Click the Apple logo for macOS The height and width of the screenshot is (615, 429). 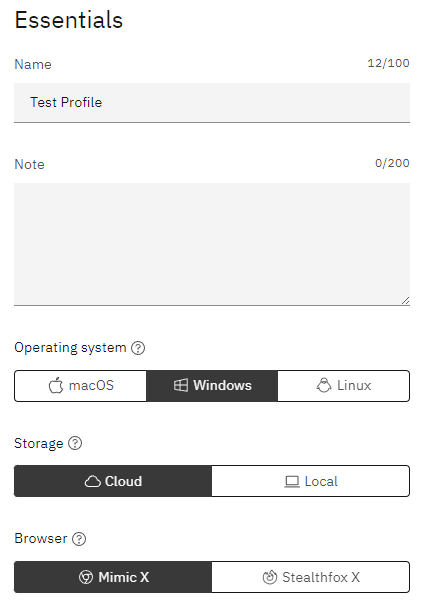coord(56,385)
